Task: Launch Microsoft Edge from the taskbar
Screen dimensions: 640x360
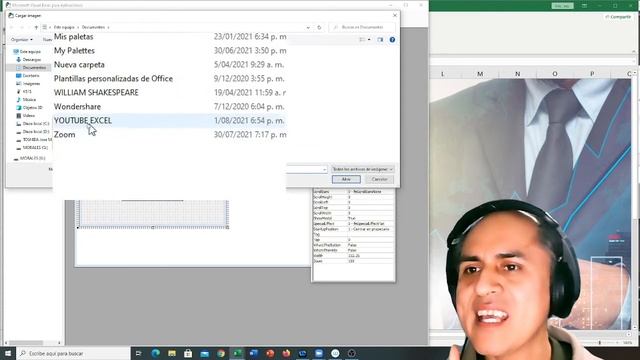Action: pos(156,353)
